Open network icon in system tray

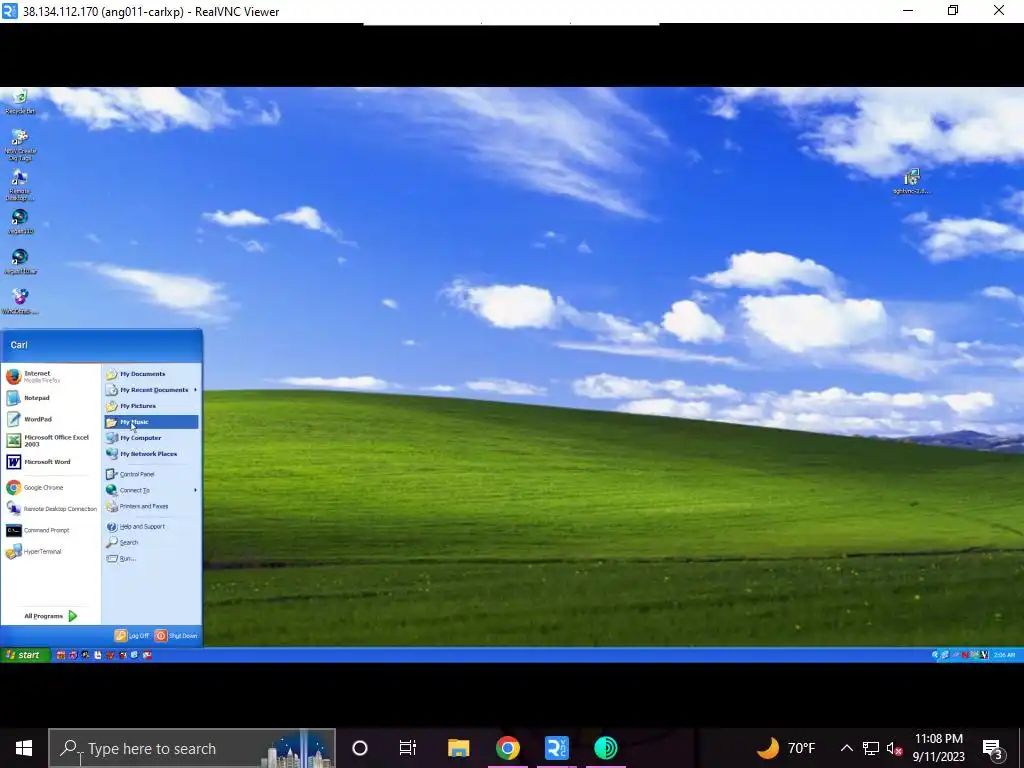(x=871, y=748)
